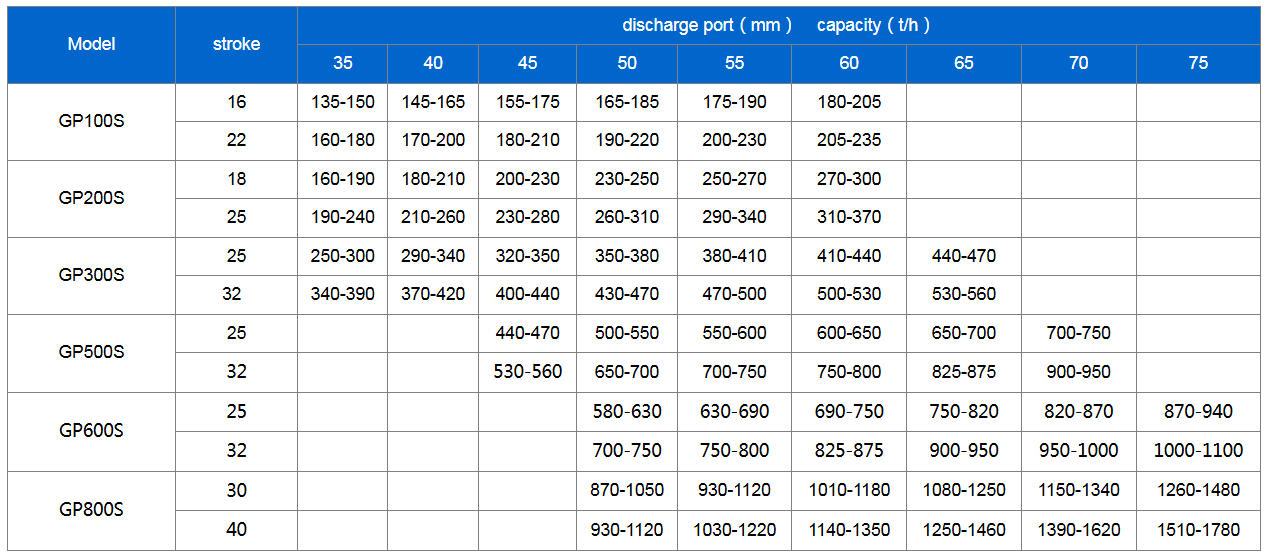Viewport: 1266px width, 558px height.
Task: Click the Model column header
Action: (91, 44)
